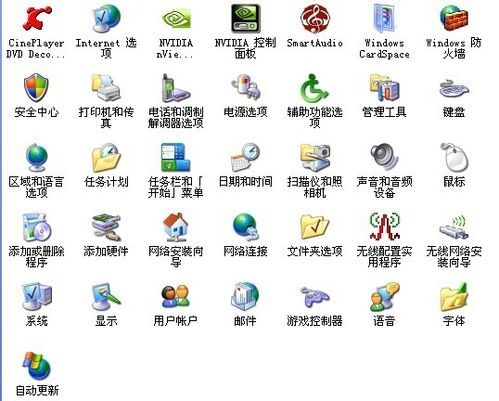Open 辅助功能选项 wheelchair icon
Screen dimensions: 499x401
[315, 88]
